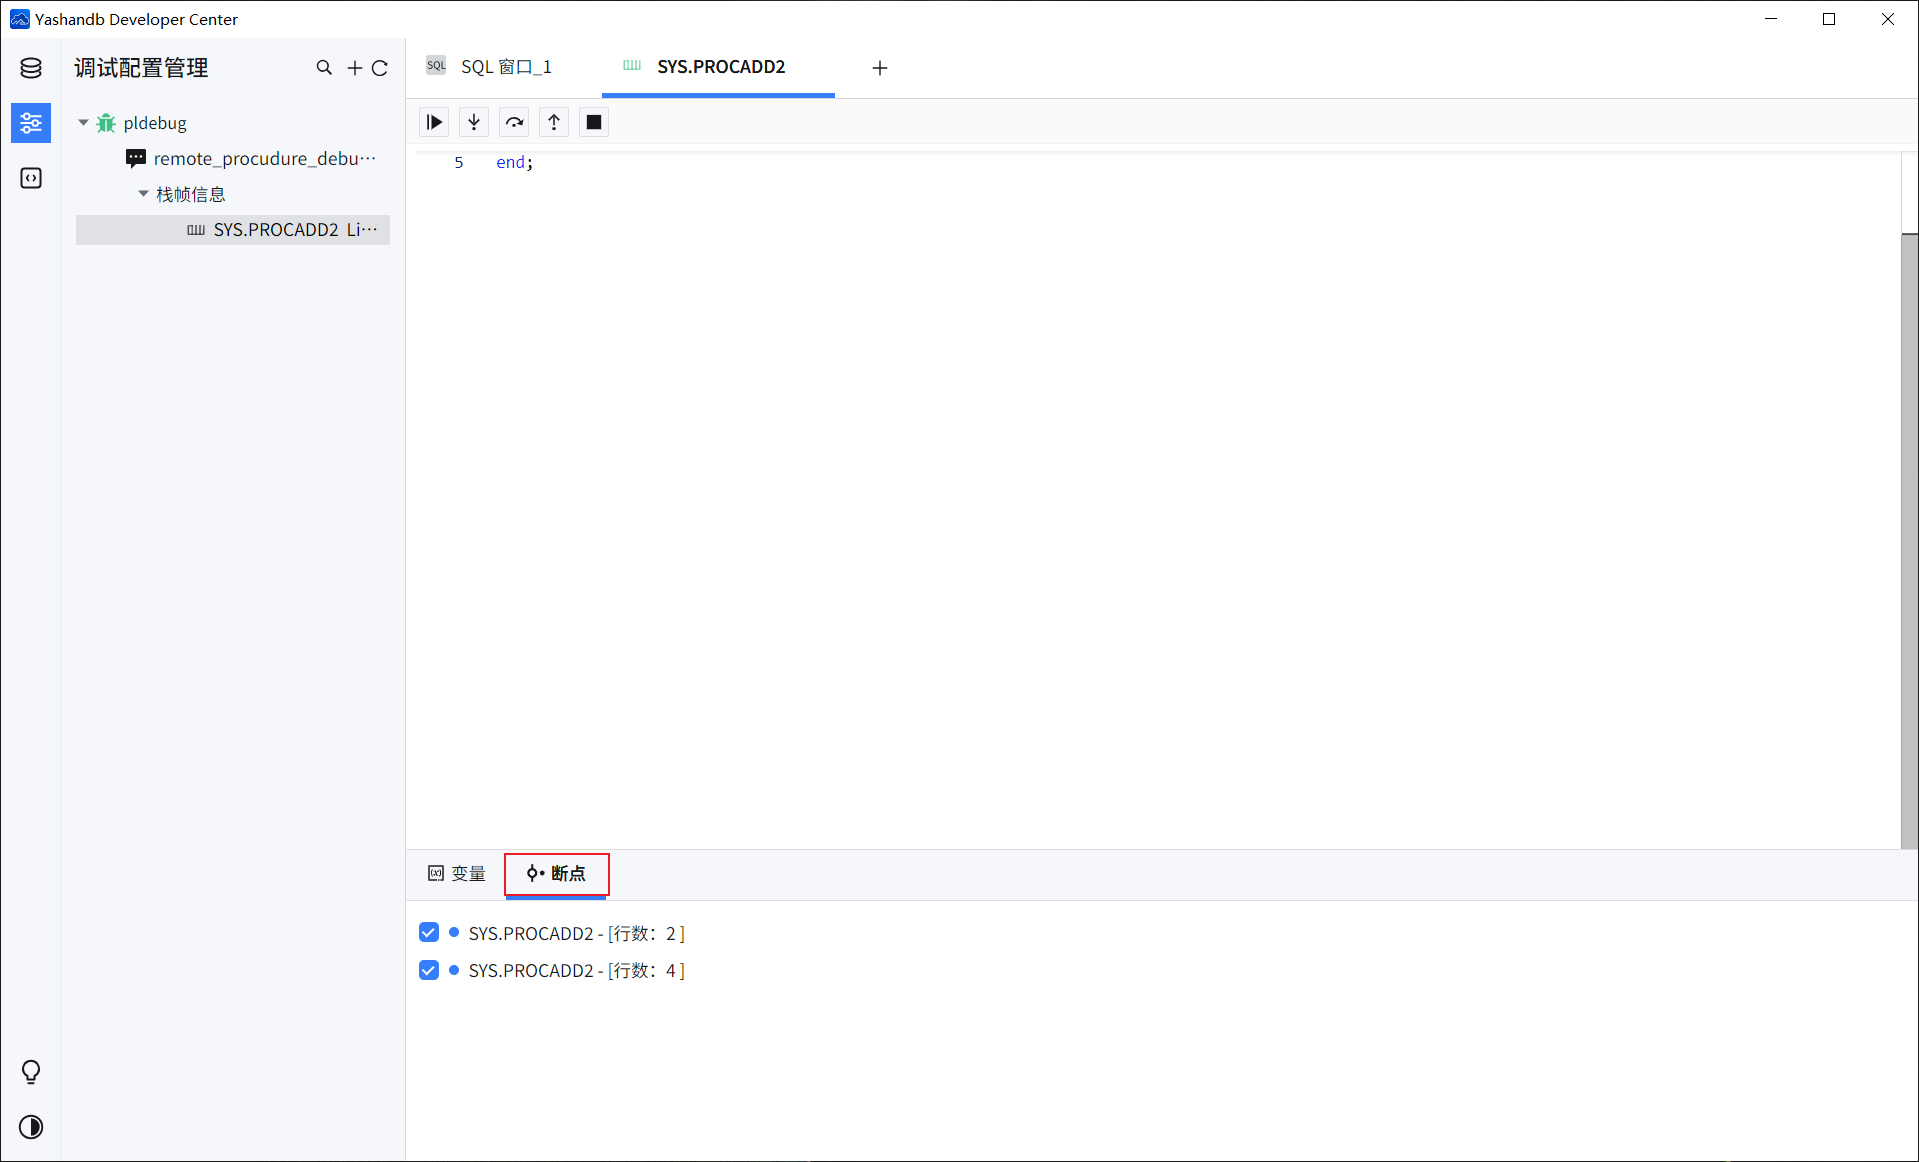Stop debugging with the square icon
Screen dimensions: 1919x1162
click(x=594, y=122)
